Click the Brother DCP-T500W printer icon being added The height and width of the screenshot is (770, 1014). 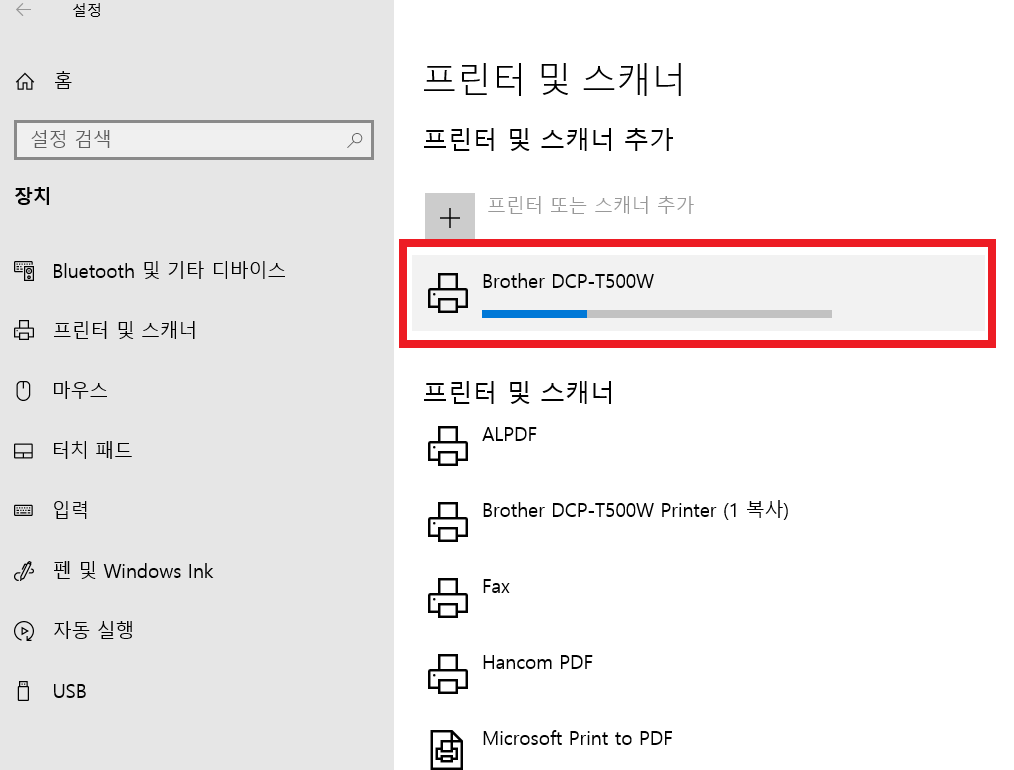448,293
